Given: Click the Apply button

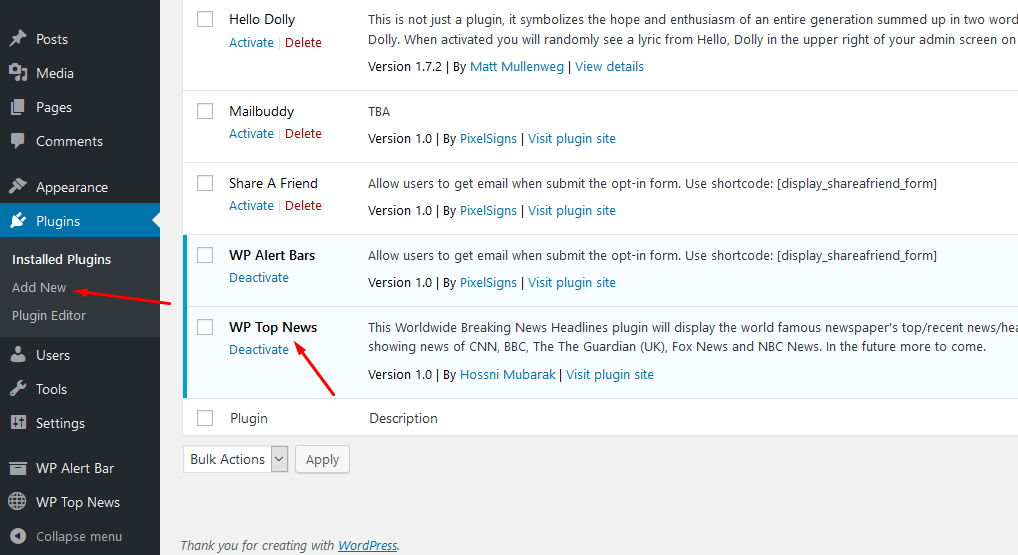Looking at the screenshot, I should coord(323,459).
